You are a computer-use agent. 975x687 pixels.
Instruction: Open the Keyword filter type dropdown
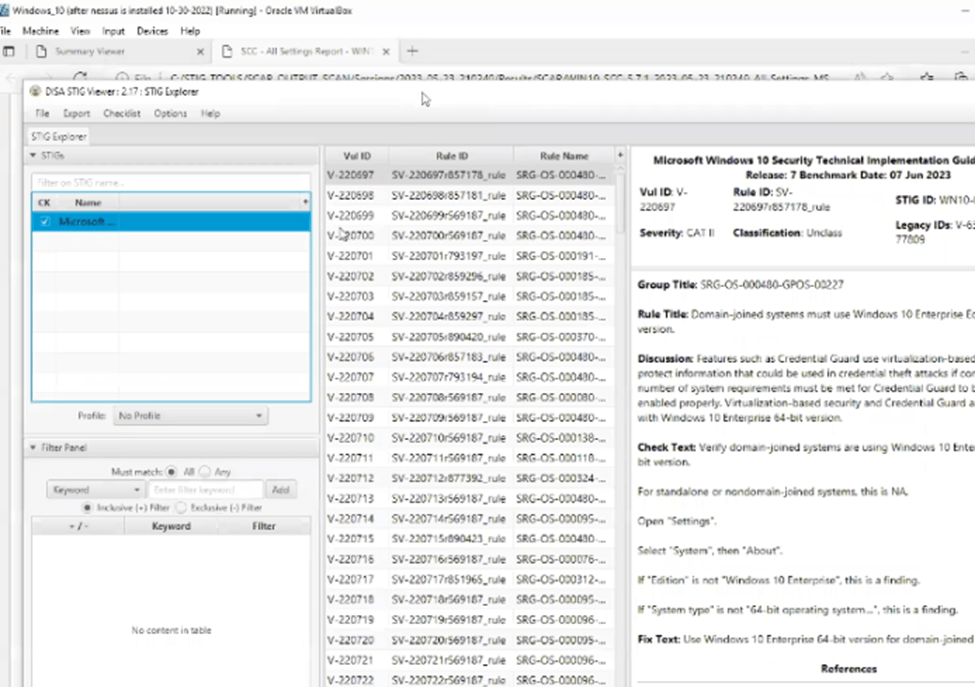tap(95, 490)
